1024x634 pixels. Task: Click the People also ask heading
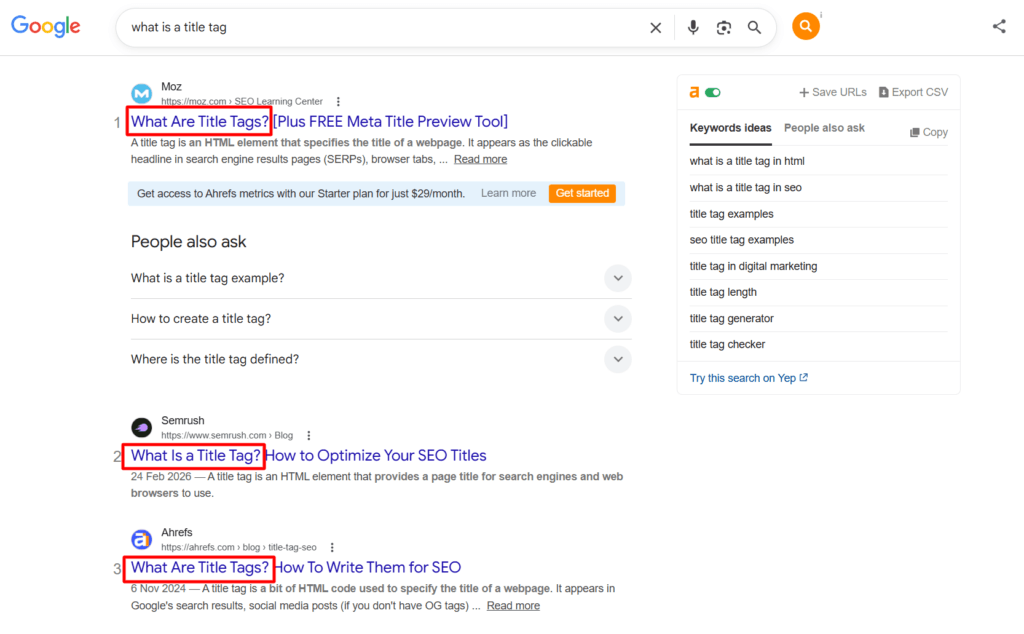(188, 242)
